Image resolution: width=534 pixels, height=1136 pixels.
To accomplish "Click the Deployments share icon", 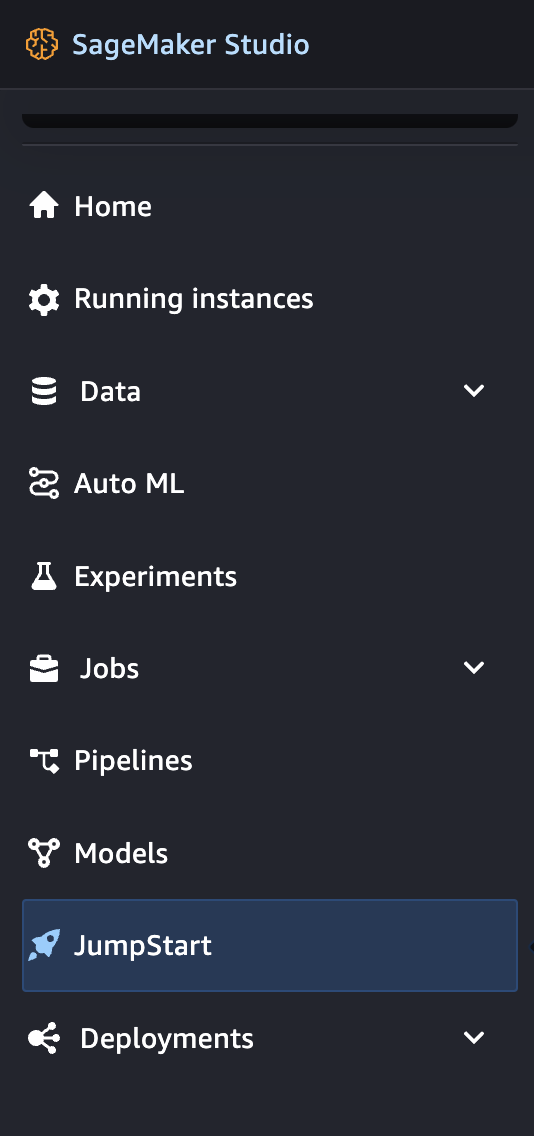I will click(x=43, y=1038).
